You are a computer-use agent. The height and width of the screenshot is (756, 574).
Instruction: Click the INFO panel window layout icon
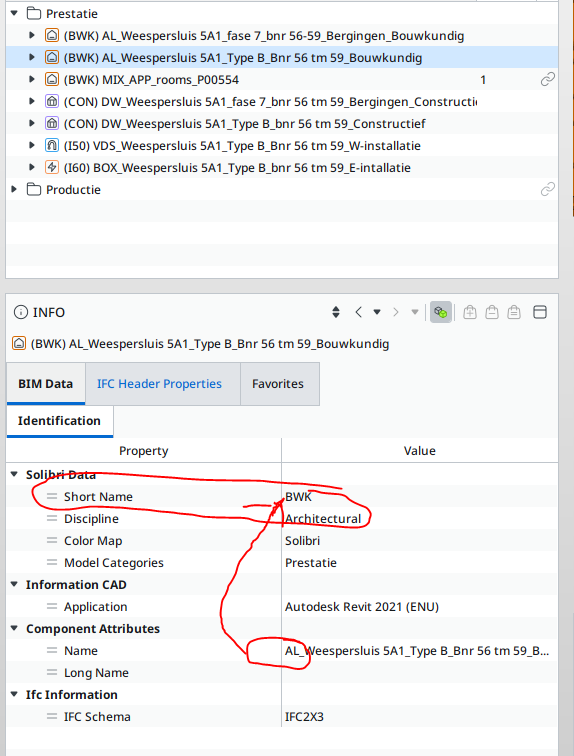pos(540,312)
